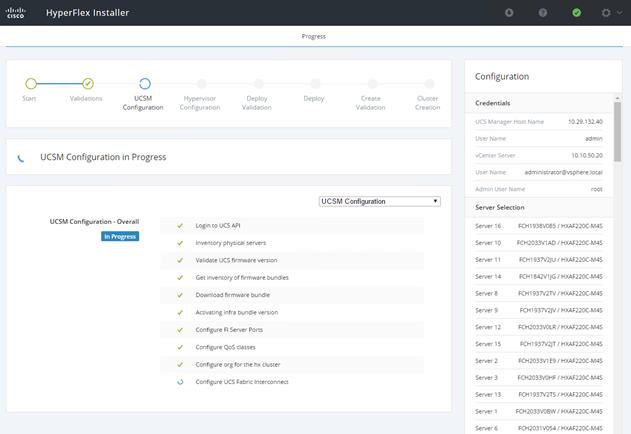Click the Validations step checkmark circle
Screen dimensions: 631x434
tap(88, 83)
